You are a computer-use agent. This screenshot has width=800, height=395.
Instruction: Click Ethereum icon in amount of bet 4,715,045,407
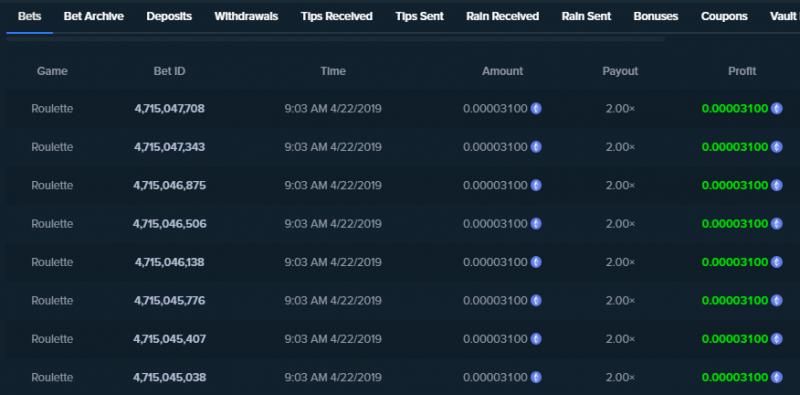click(536, 339)
